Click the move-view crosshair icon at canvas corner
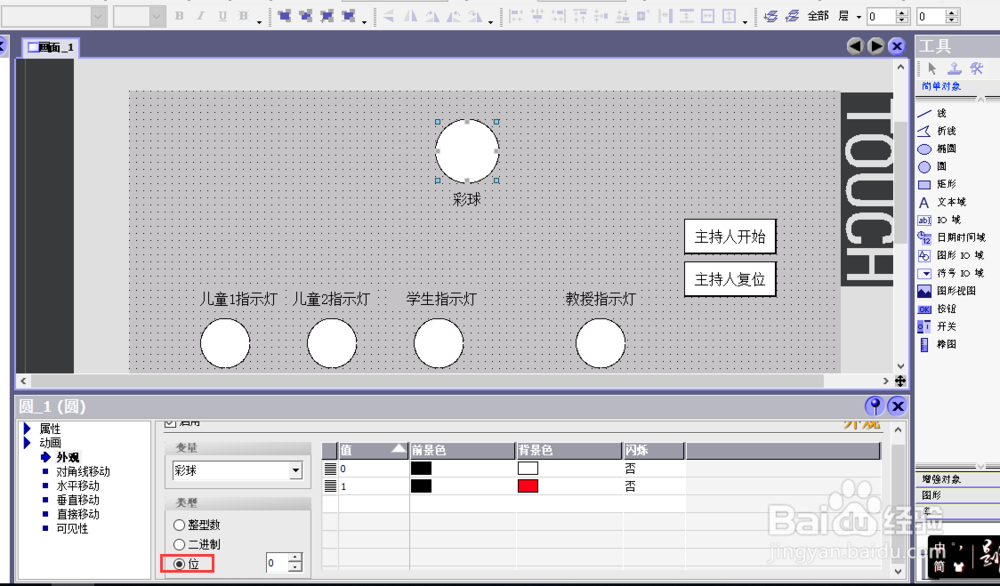This screenshot has height=586, width=1000. [x=900, y=381]
